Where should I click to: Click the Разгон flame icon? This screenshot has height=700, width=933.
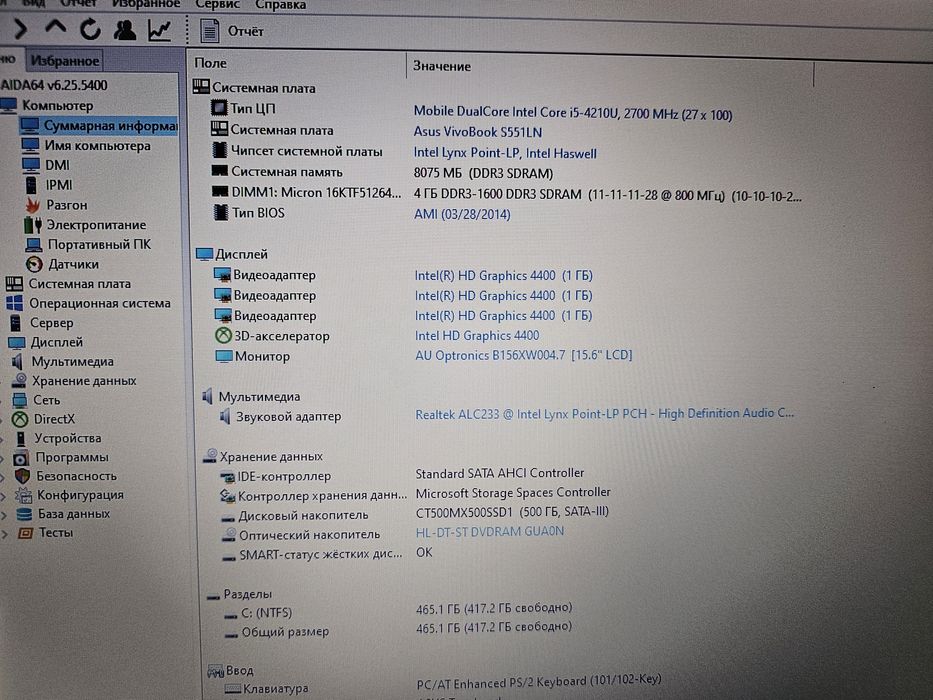(x=32, y=205)
